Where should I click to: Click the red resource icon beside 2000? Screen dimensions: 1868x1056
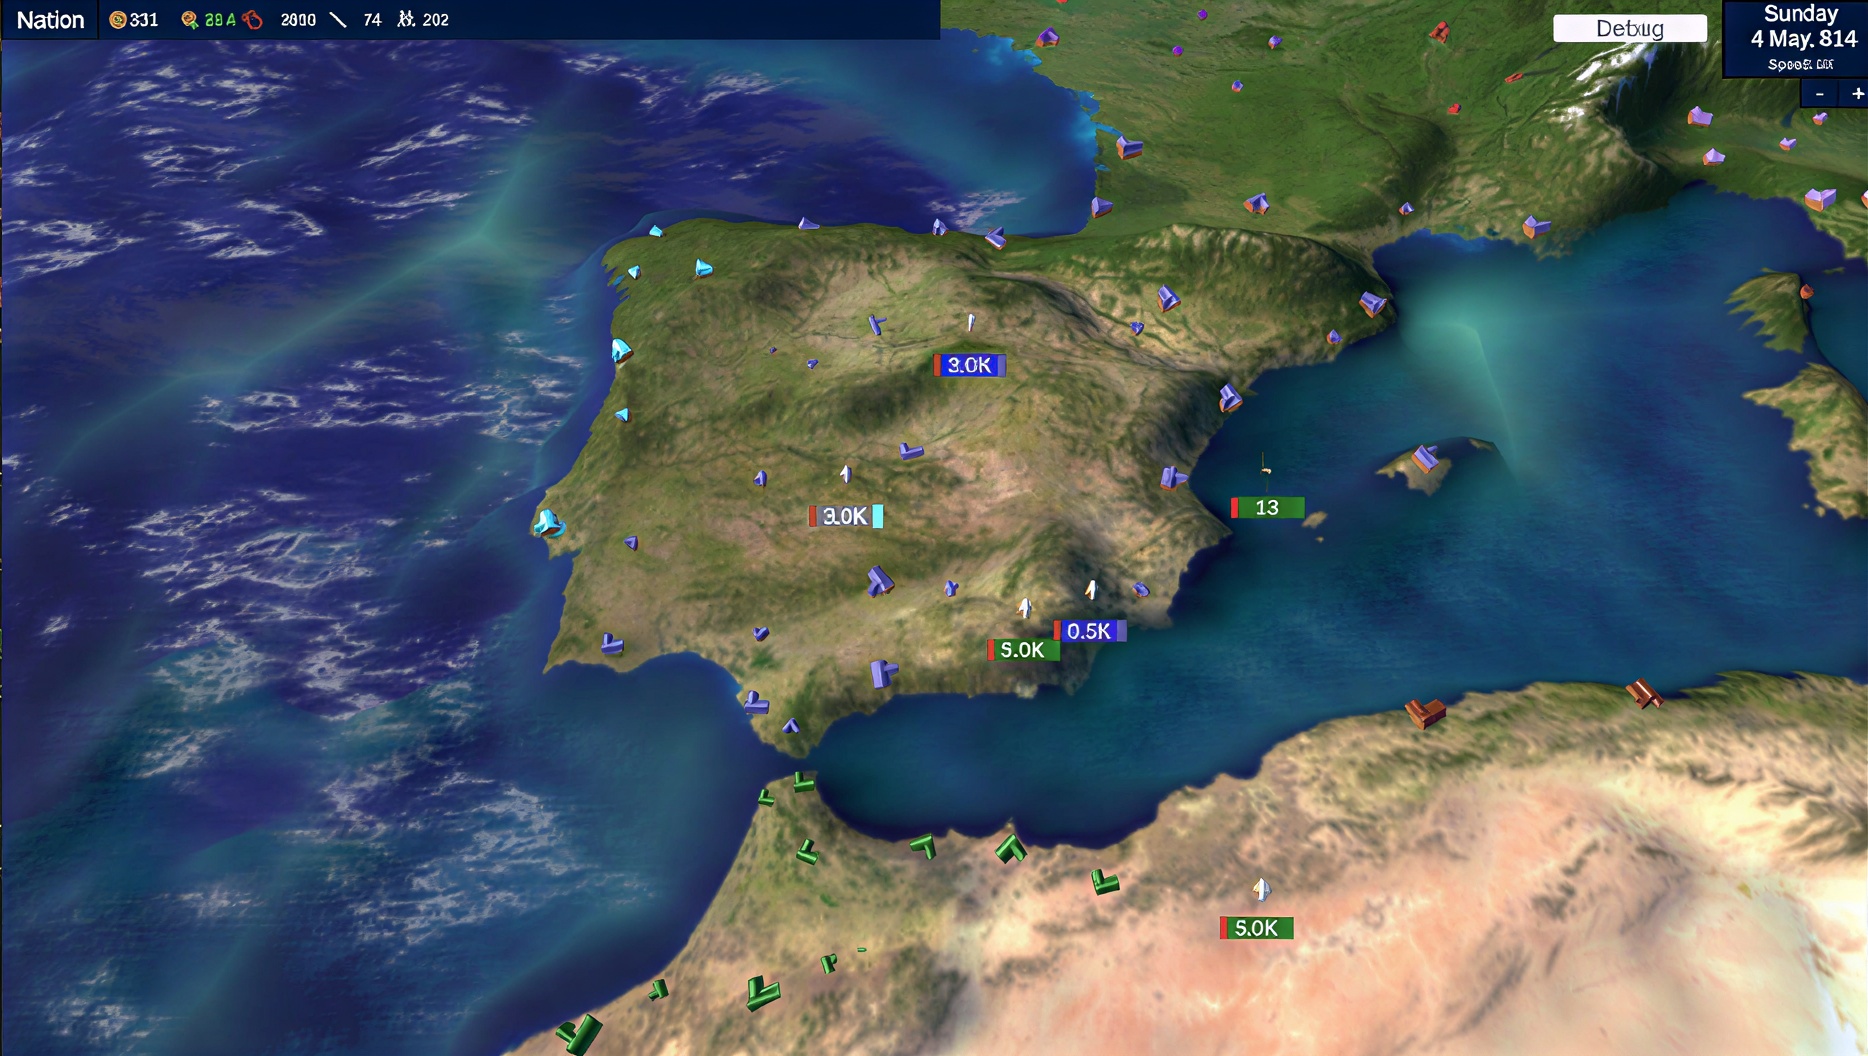[x=253, y=20]
